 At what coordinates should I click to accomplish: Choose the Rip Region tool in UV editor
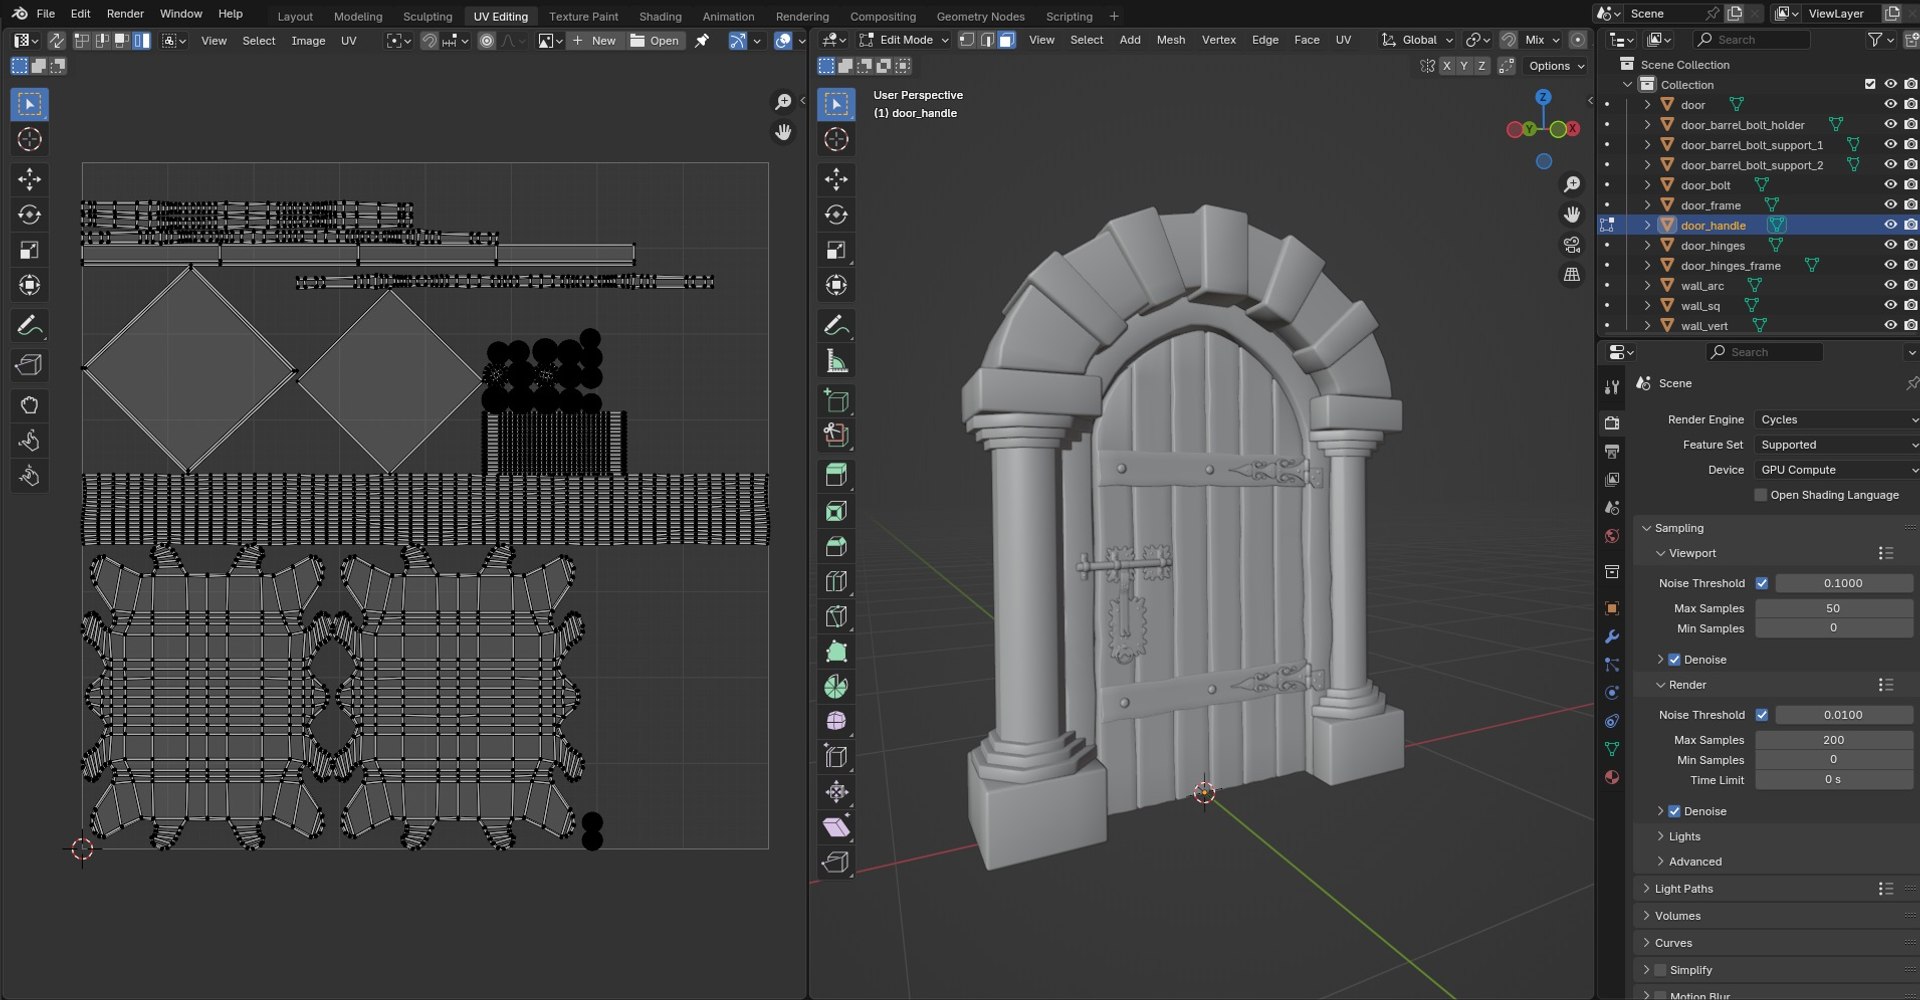(x=29, y=365)
